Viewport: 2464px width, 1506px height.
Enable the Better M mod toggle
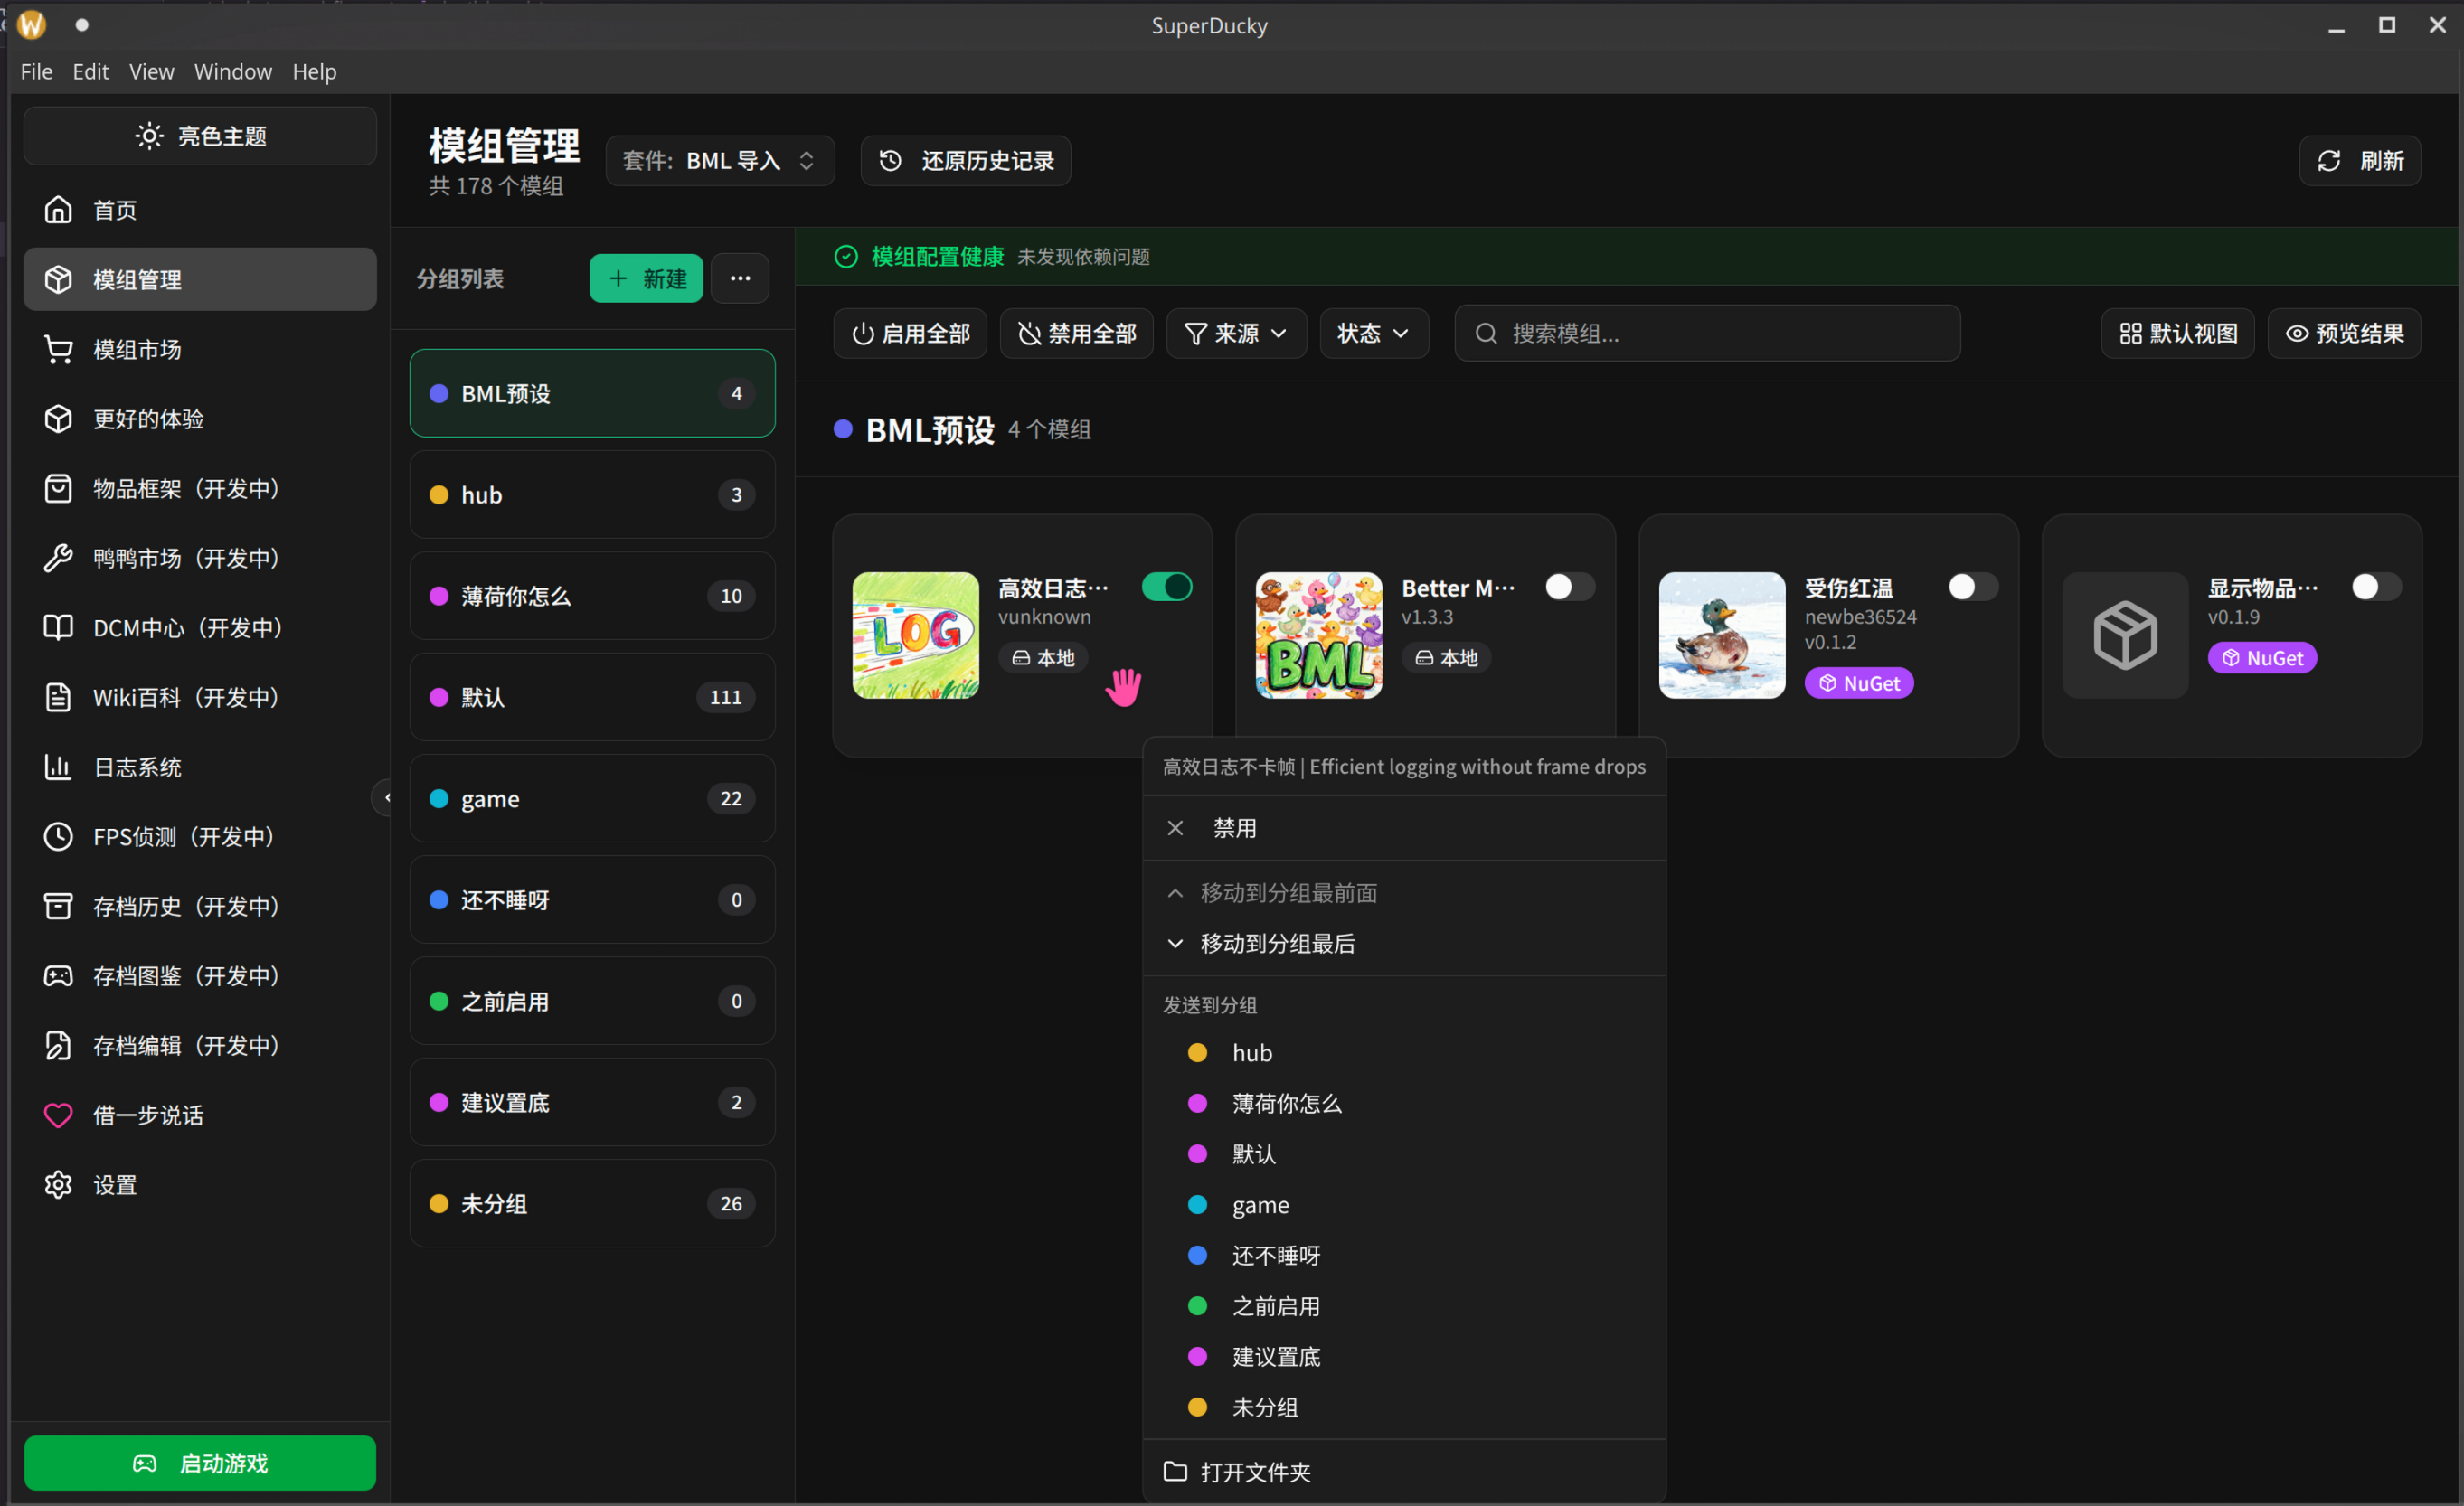(1568, 587)
